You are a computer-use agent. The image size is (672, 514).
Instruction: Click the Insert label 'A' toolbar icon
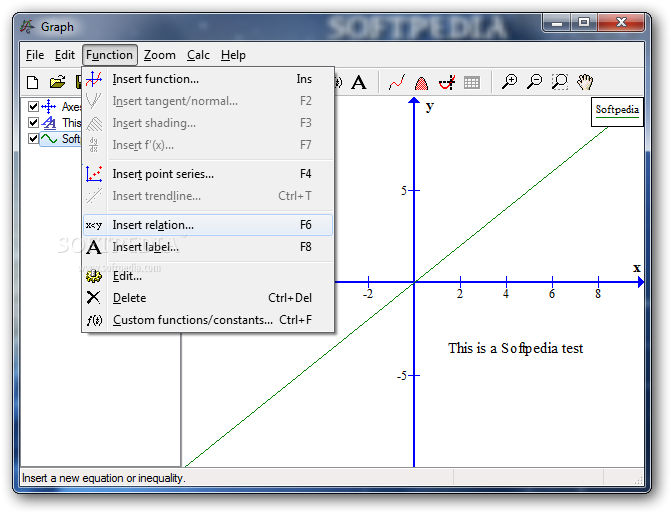point(359,82)
